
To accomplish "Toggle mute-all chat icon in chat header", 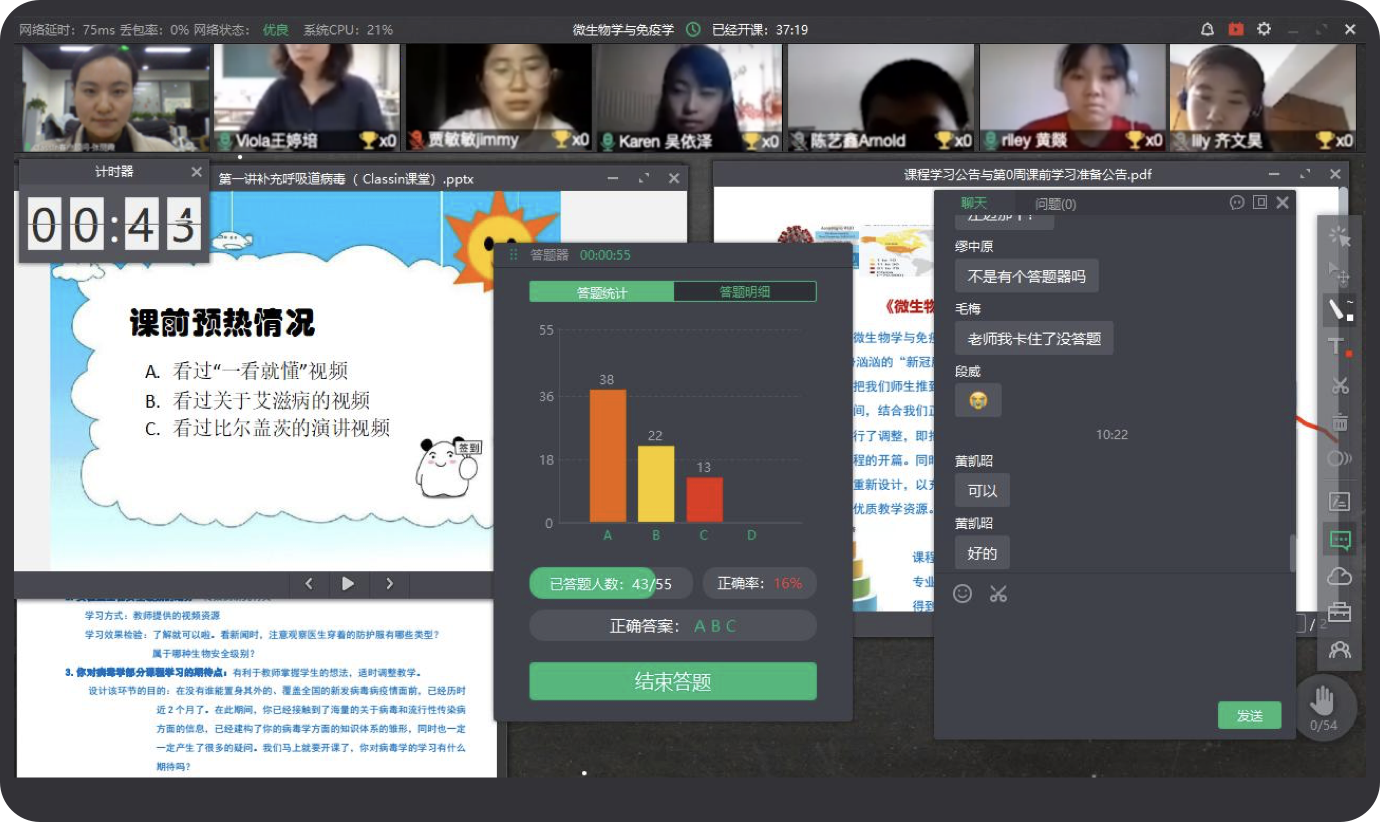I will point(1237,203).
